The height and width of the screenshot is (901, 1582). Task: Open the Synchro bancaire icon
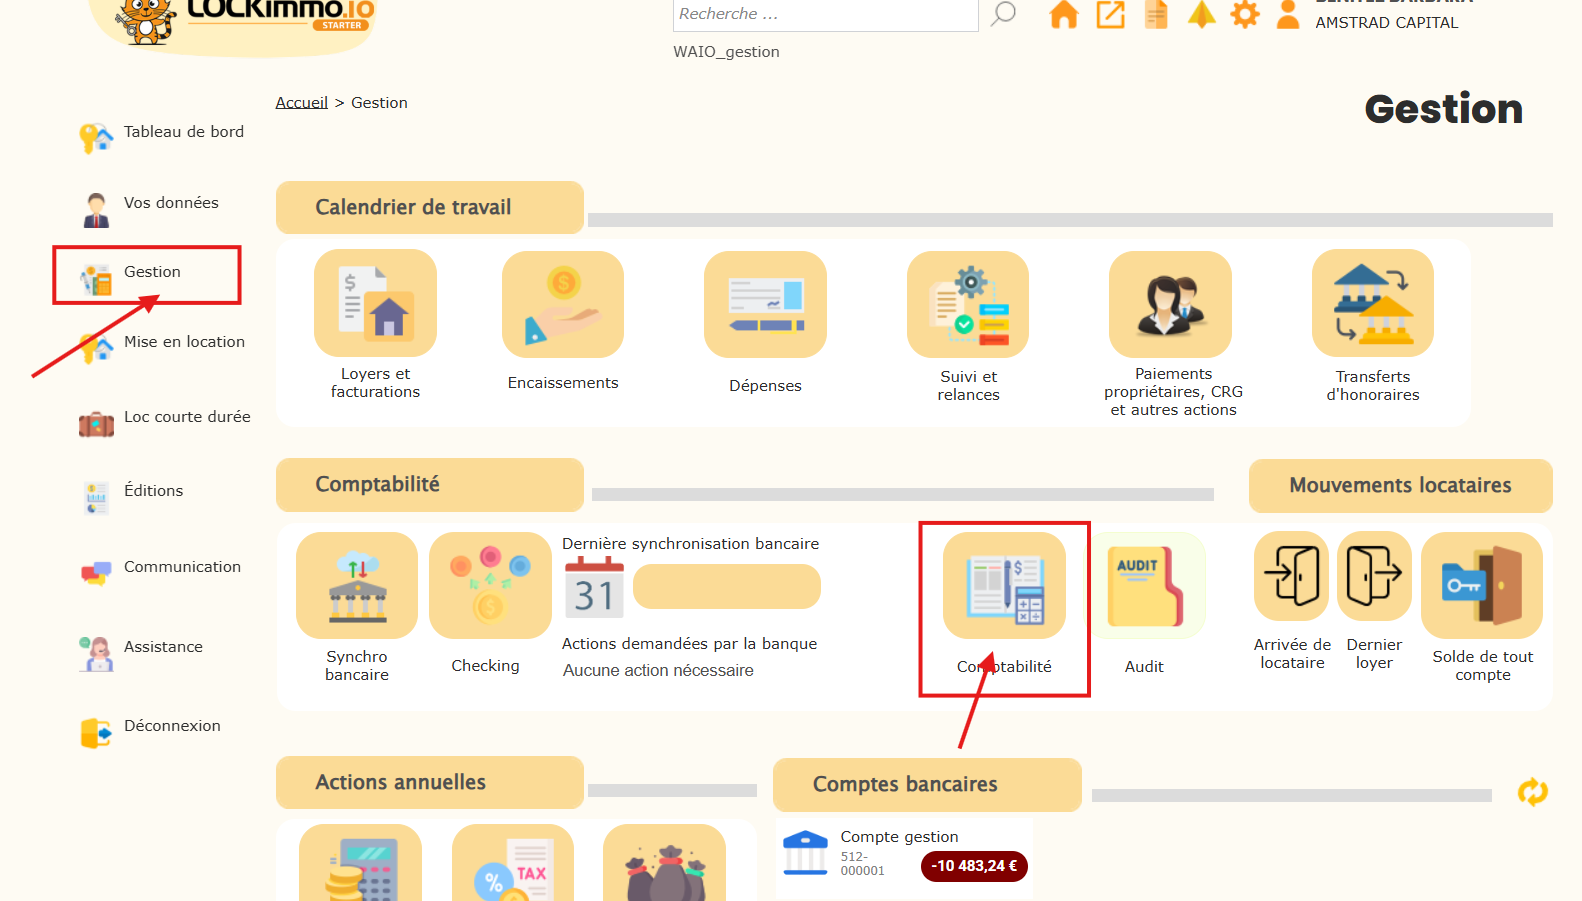click(357, 585)
